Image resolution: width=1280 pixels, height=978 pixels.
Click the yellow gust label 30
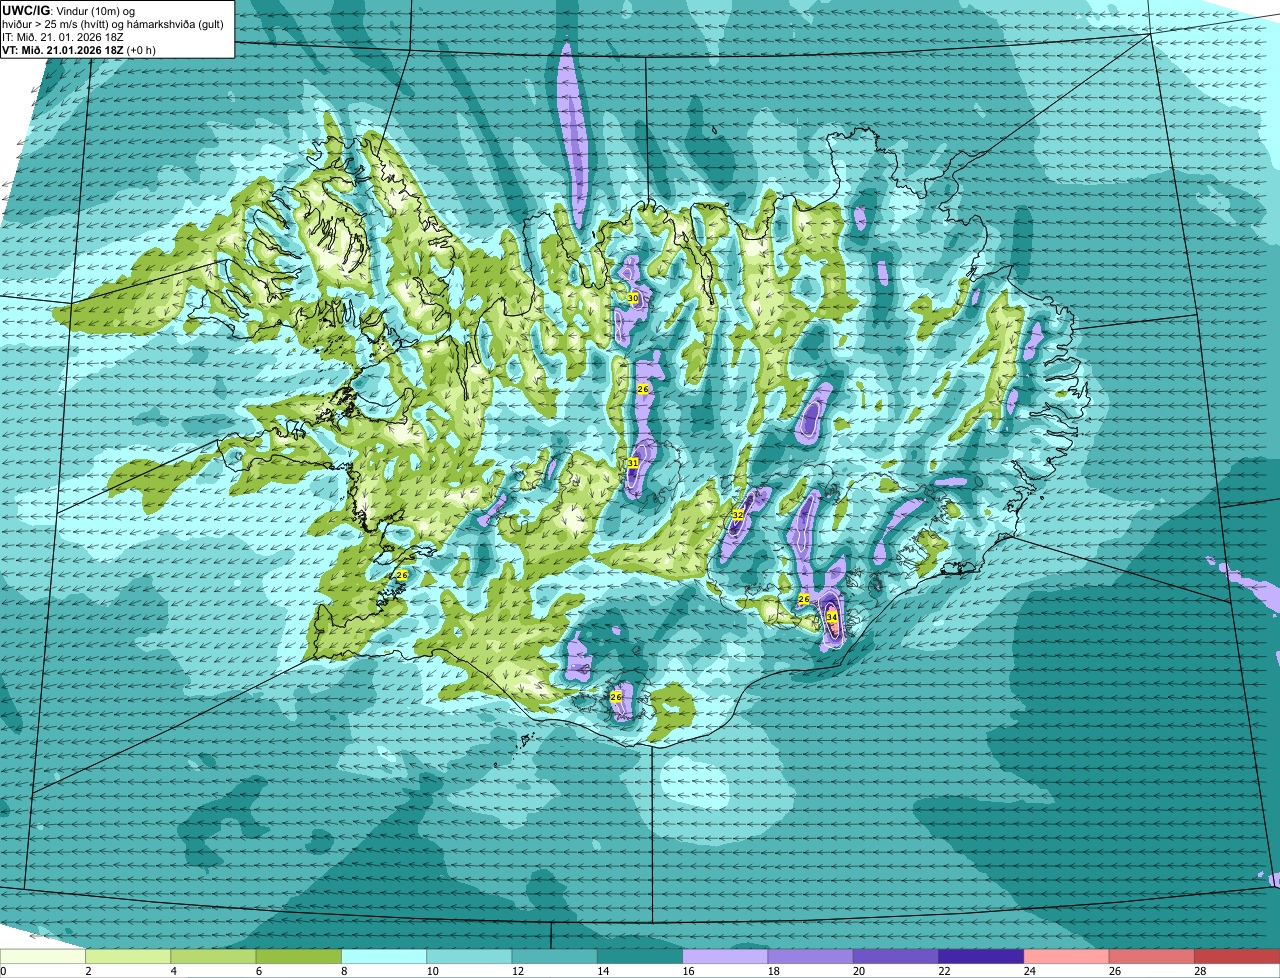coord(633,298)
